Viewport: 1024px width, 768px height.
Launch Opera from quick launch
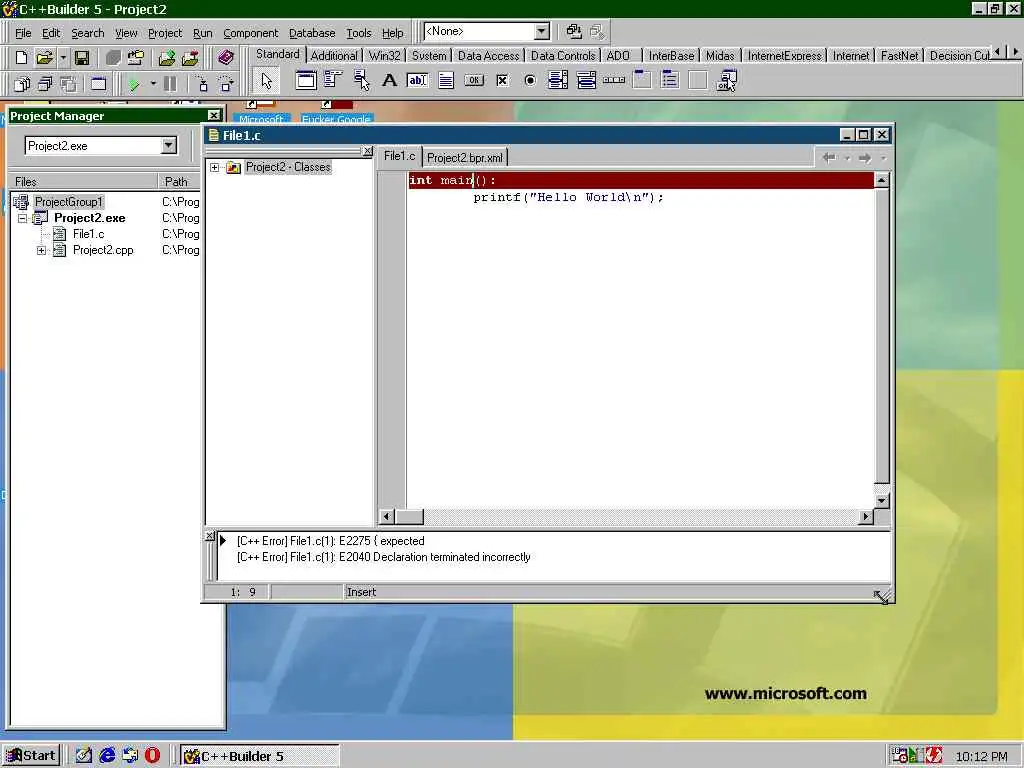click(153, 756)
